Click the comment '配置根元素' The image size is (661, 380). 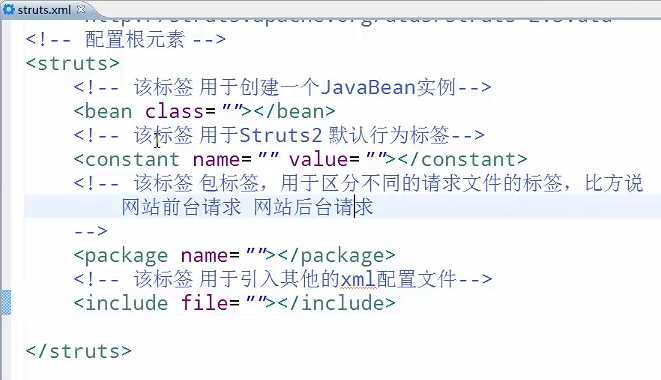(x=126, y=40)
